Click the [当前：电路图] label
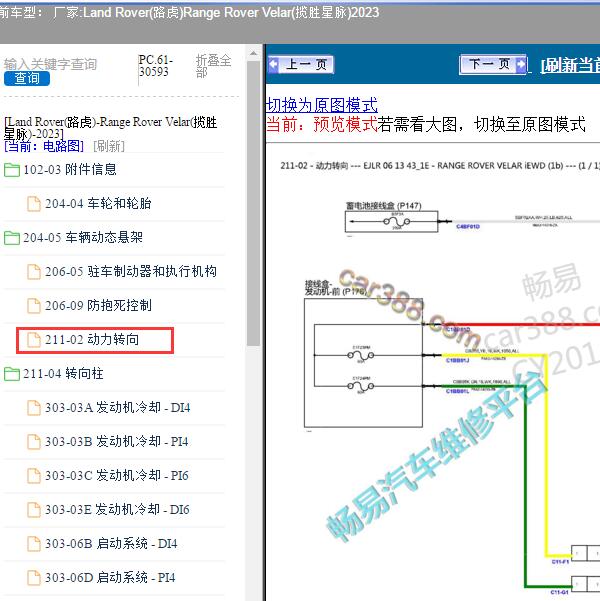 click(x=44, y=146)
